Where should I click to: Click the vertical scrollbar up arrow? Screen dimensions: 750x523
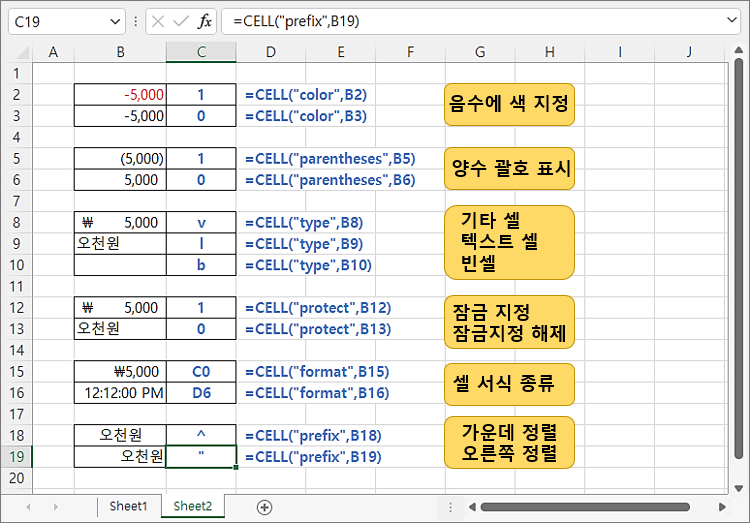(739, 50)
